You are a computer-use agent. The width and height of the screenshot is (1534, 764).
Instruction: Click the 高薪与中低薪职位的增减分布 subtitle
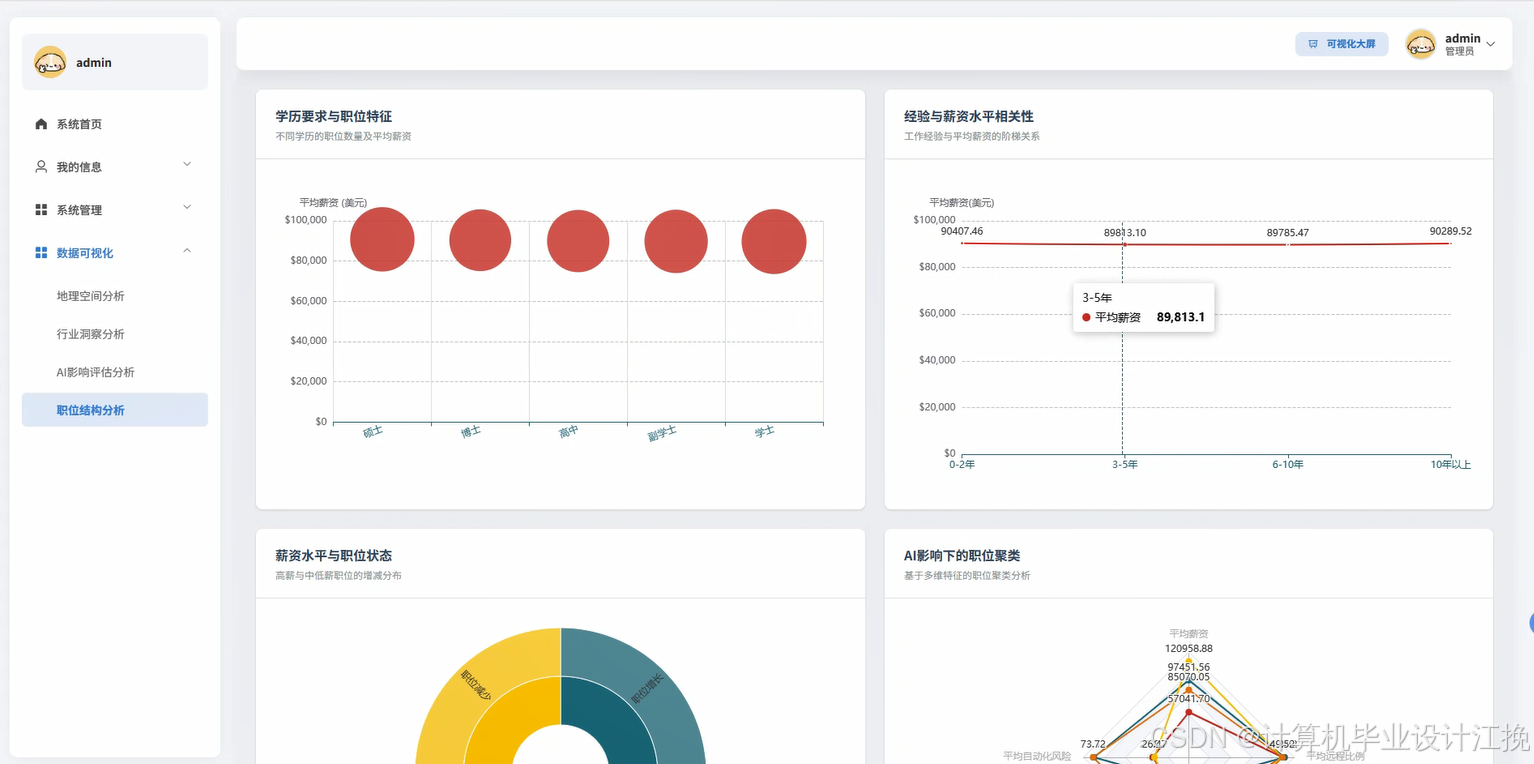coord(338,576)
